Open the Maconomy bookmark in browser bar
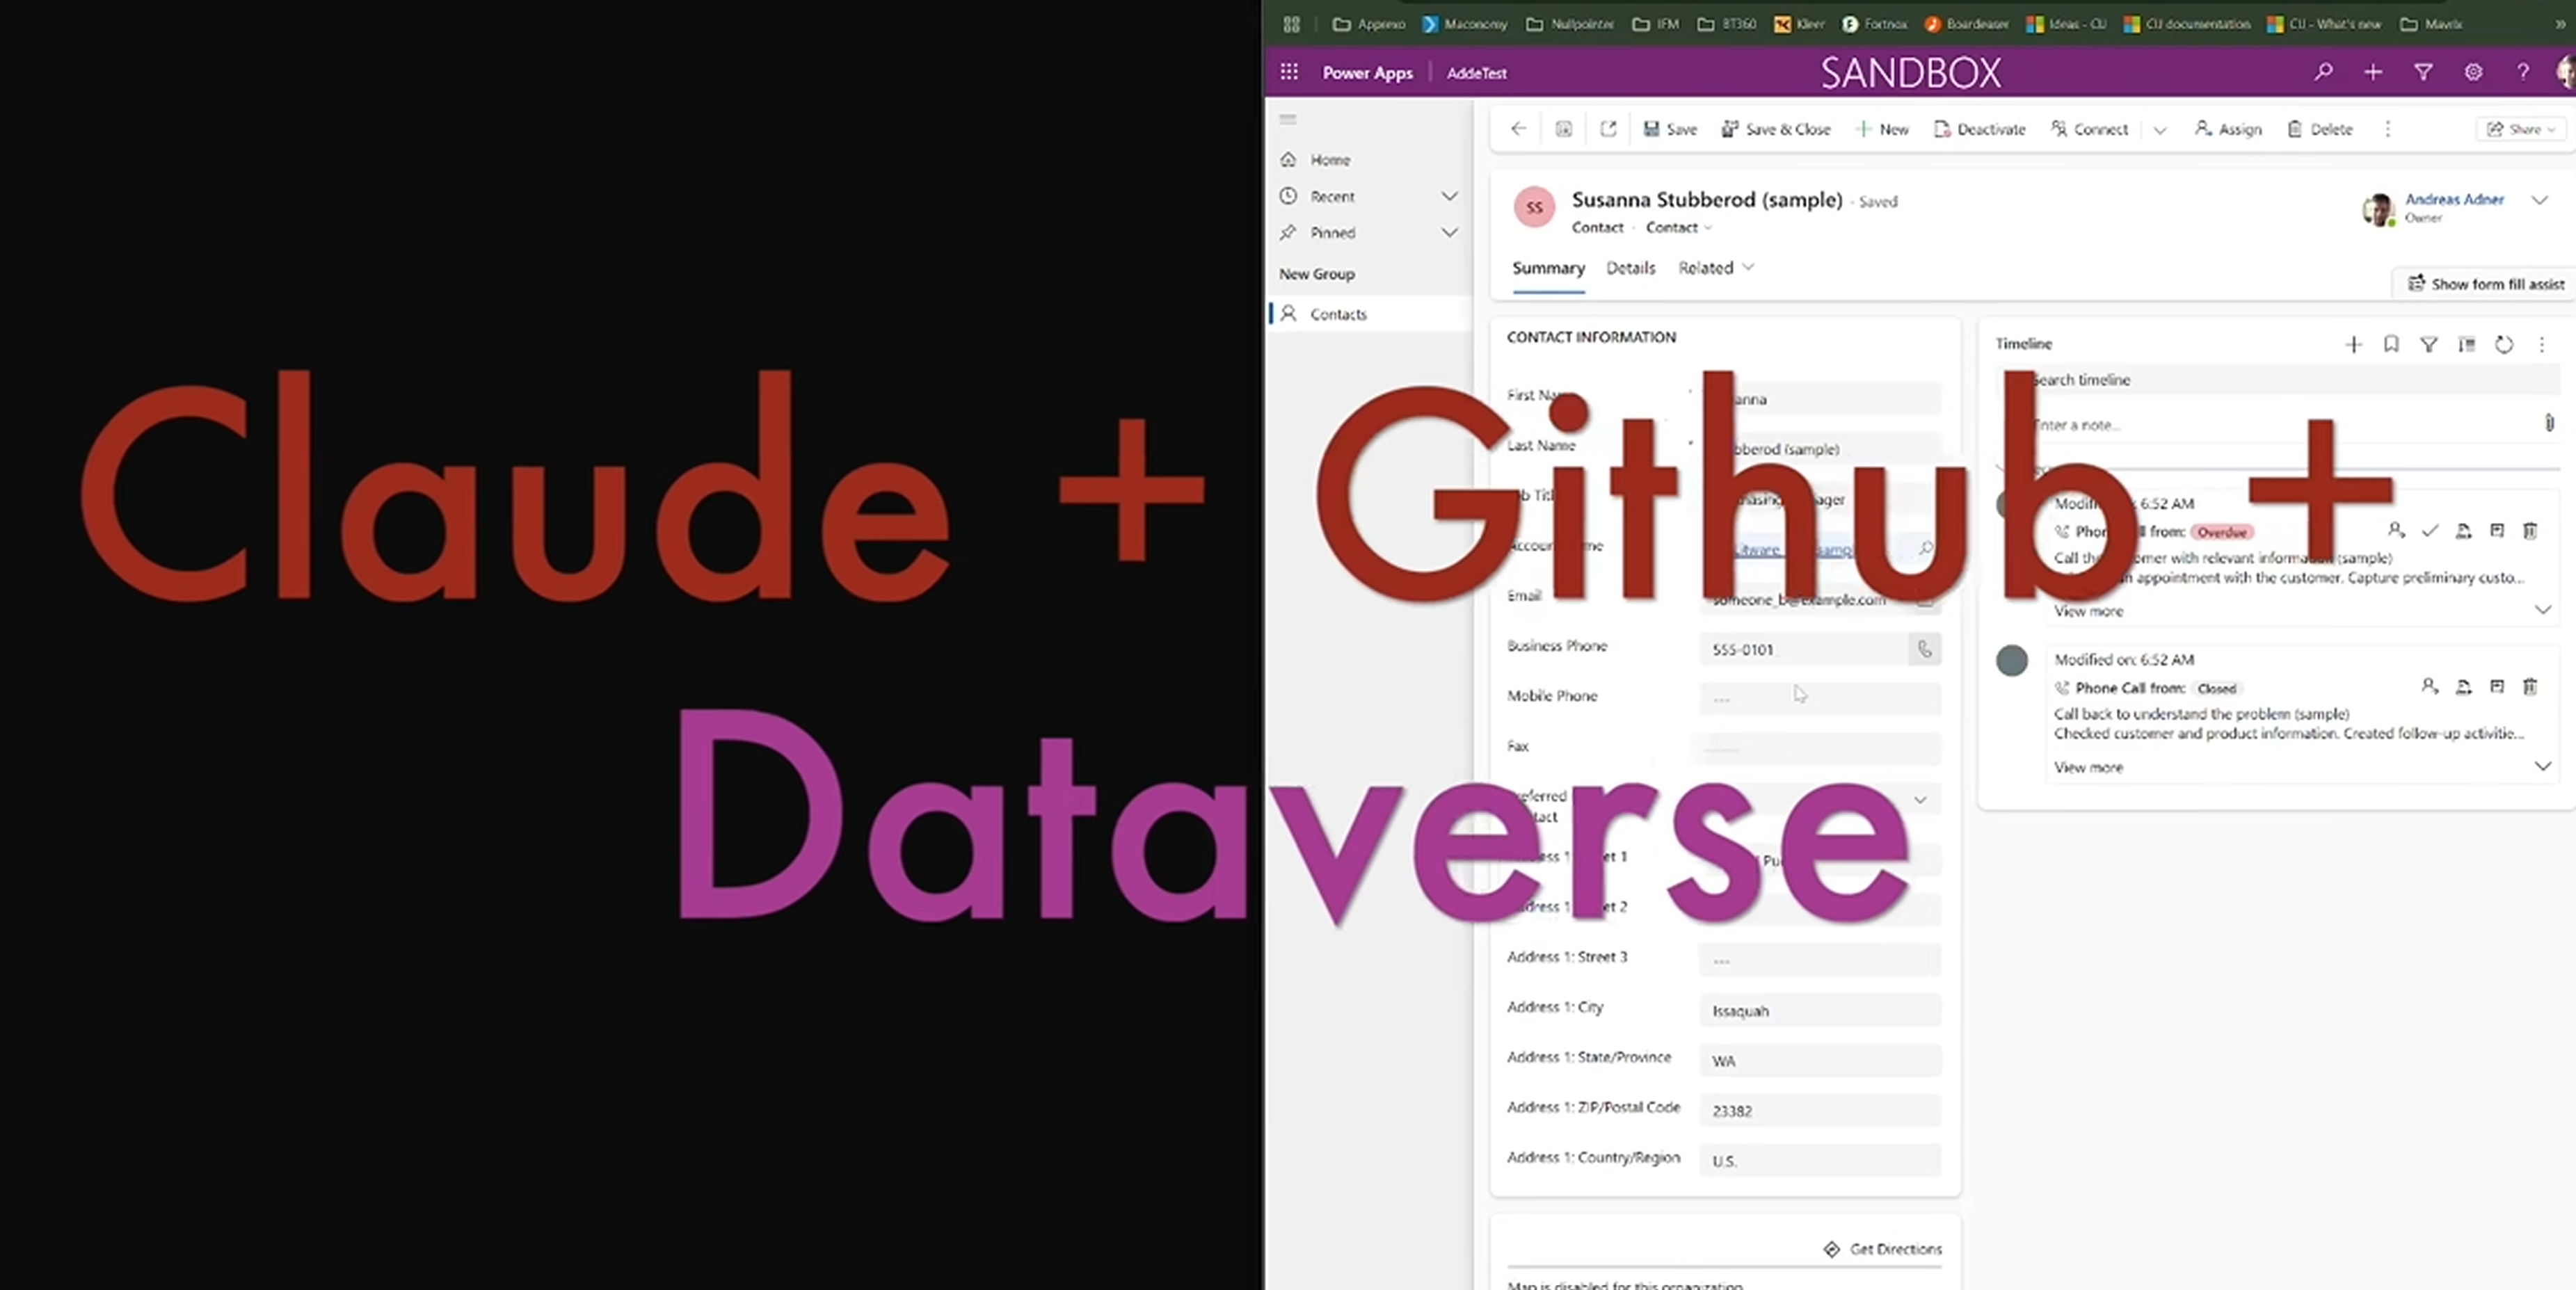The height and width of the screenshot is (1290, 2576). [1464, 24]
